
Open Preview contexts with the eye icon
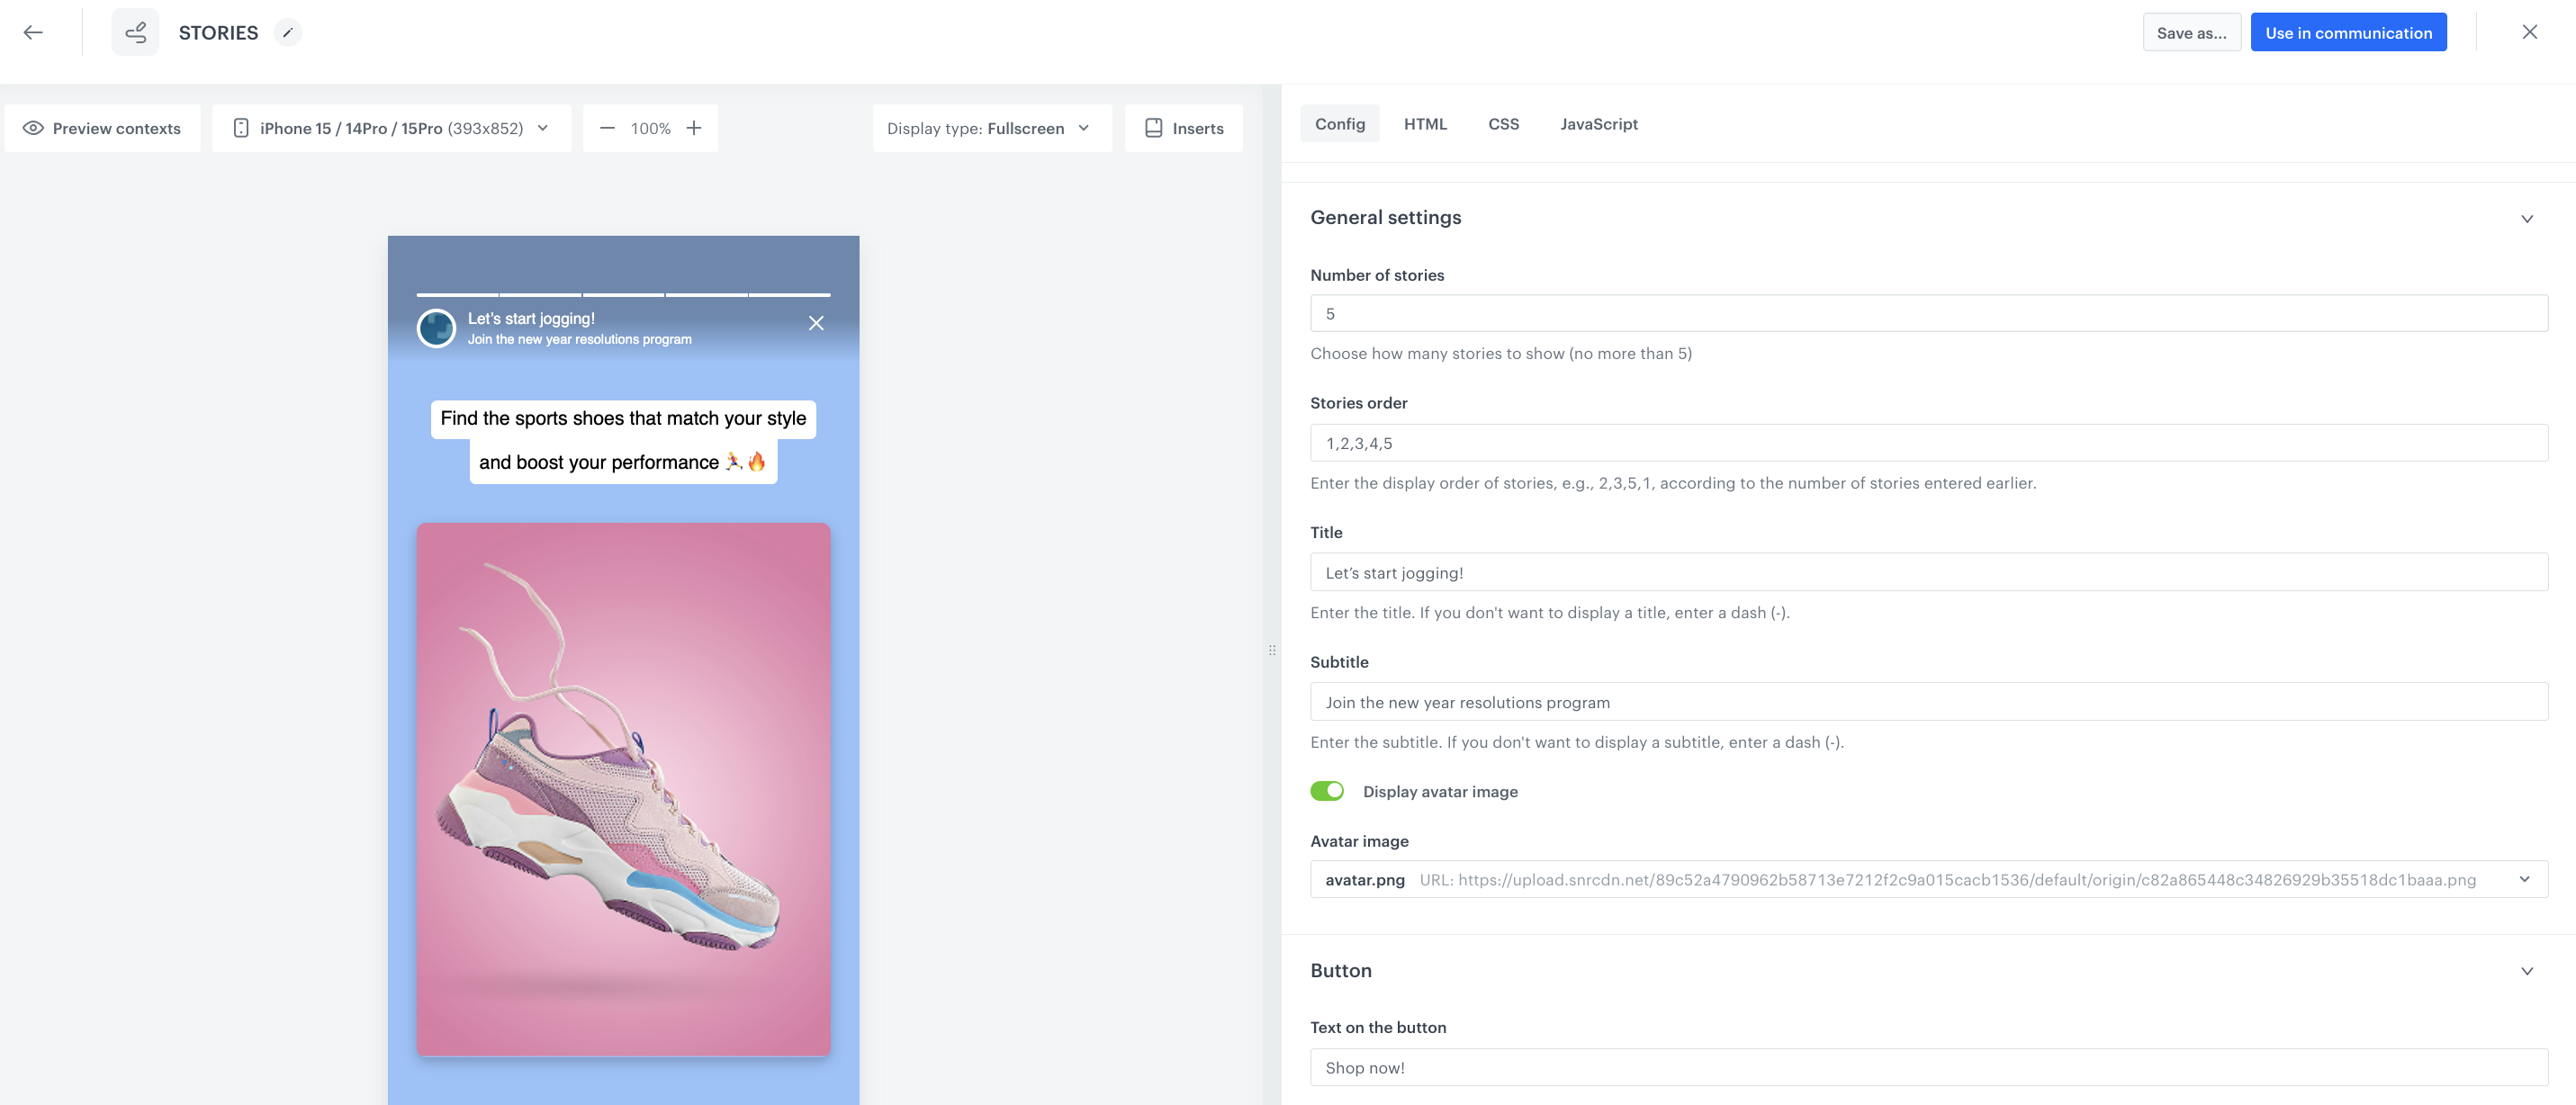point(101,127)
